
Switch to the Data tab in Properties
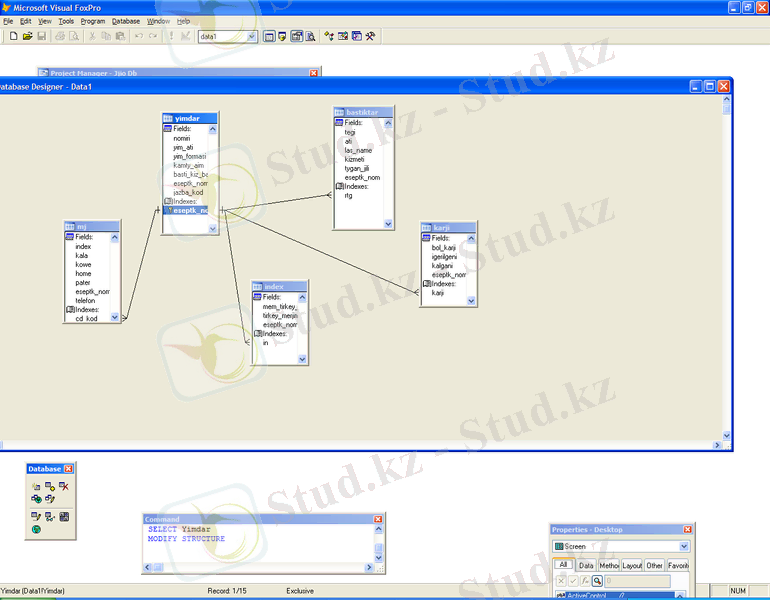tap(586, 565)
